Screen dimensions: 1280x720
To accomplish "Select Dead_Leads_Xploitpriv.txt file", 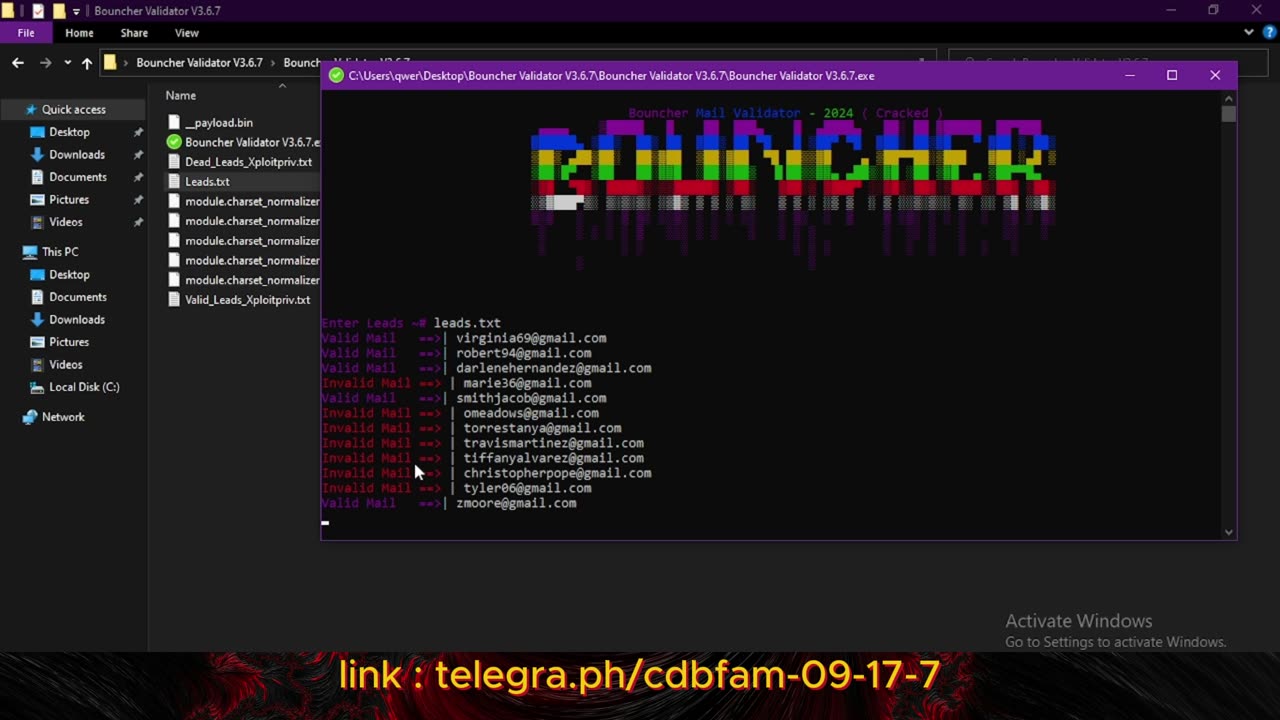I will (x=248, y=162).
